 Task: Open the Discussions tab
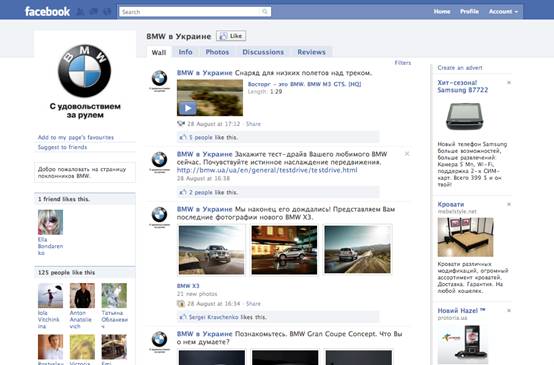tap(263, 52)
